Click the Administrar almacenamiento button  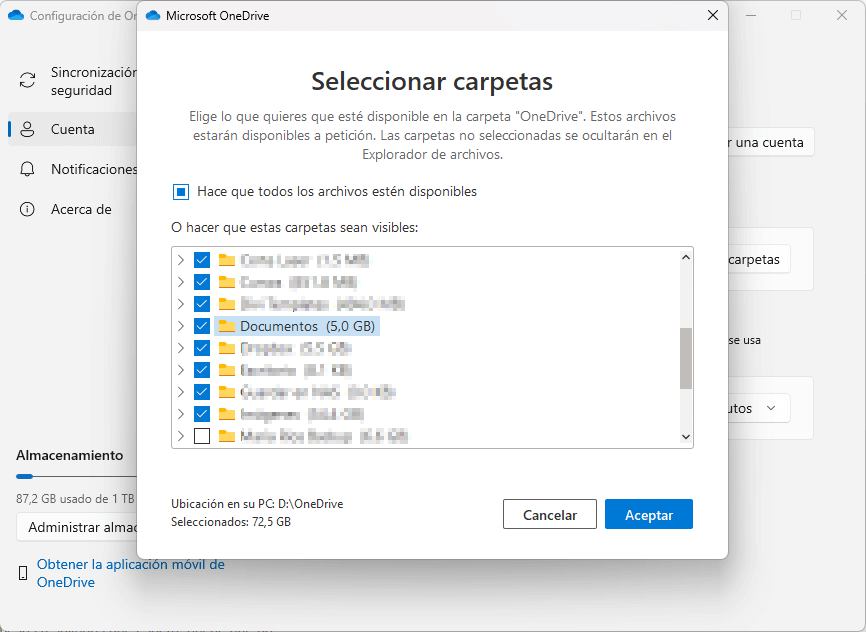(77, 527)
